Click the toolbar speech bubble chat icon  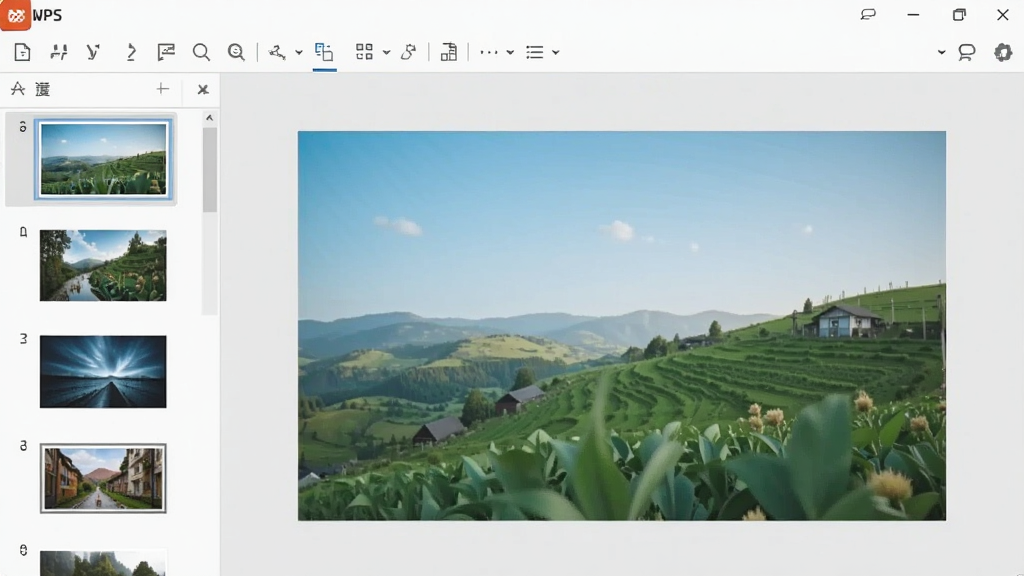coord(967,52)
